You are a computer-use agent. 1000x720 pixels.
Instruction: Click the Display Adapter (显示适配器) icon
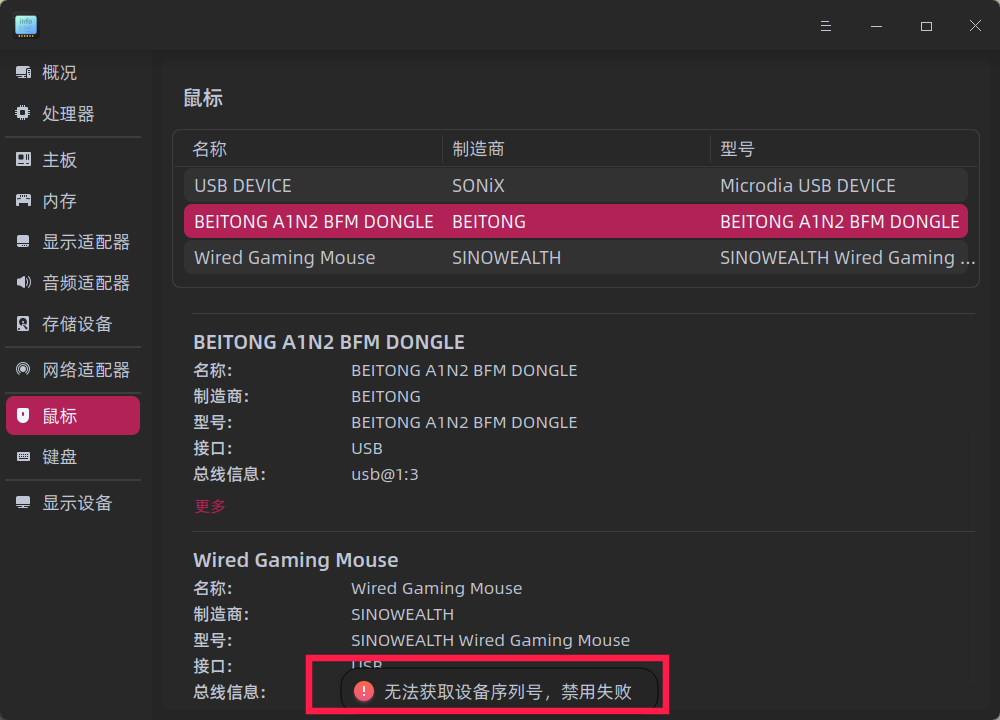[x=23, y=242]
